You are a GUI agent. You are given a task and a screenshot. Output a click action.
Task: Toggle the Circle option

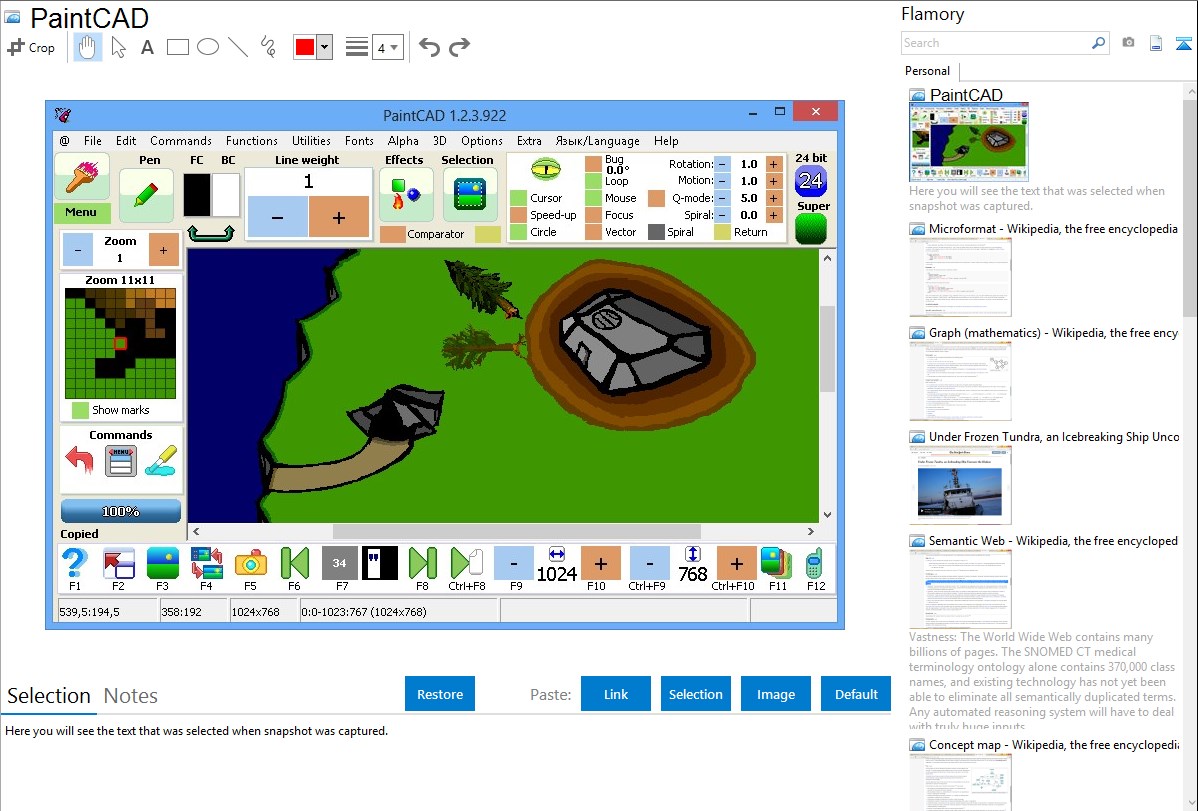click(x=519, y=232)
